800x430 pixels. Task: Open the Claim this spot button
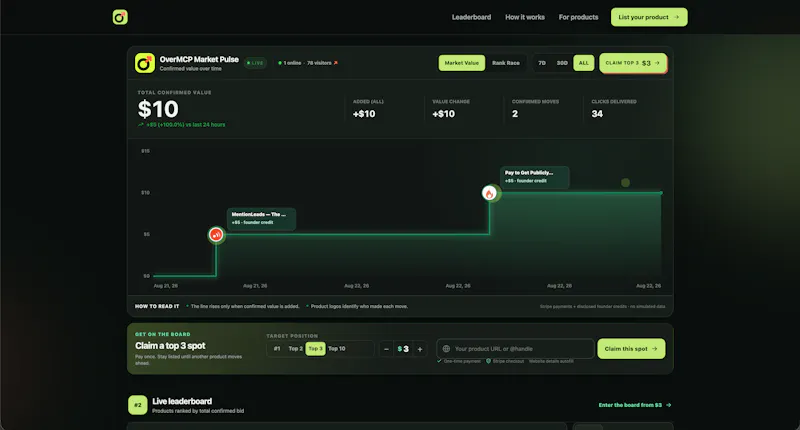(631, 349)
